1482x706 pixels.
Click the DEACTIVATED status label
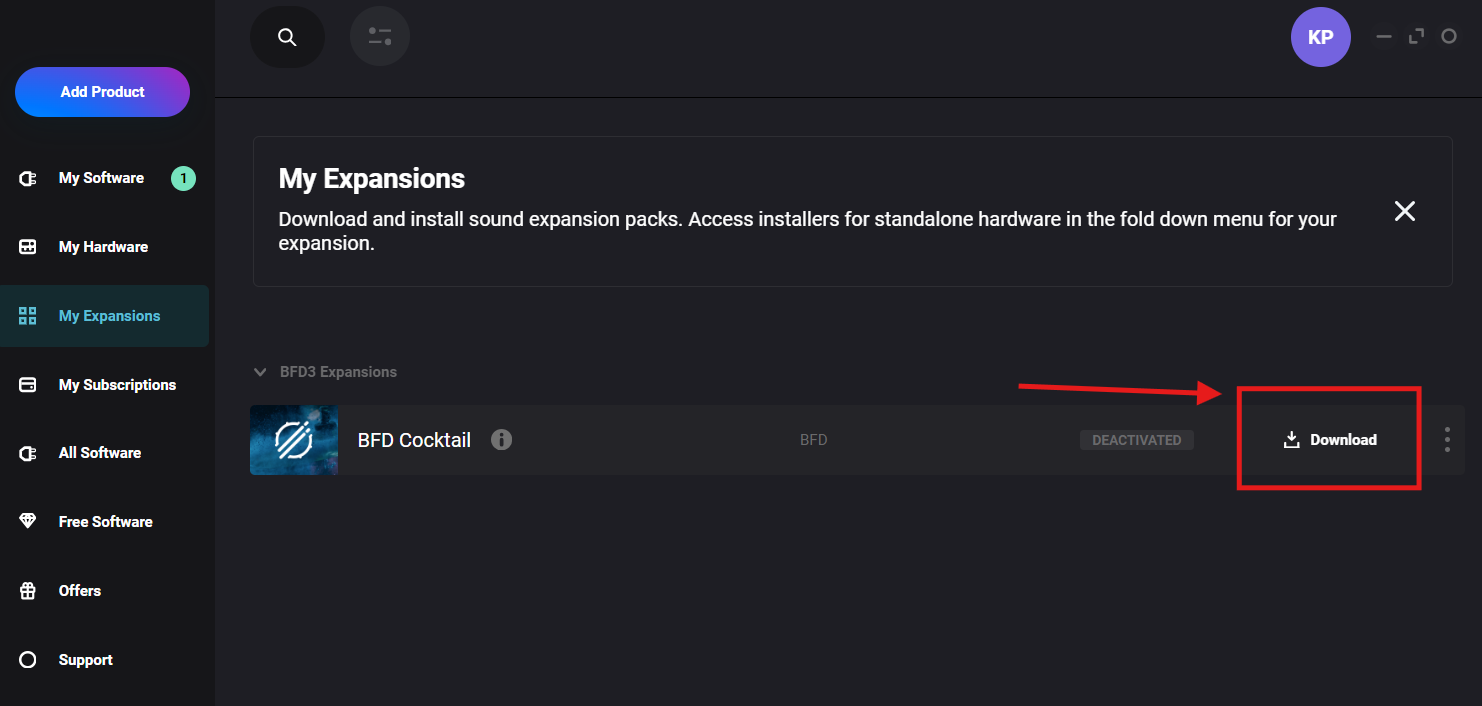(x=1137, y=440)
